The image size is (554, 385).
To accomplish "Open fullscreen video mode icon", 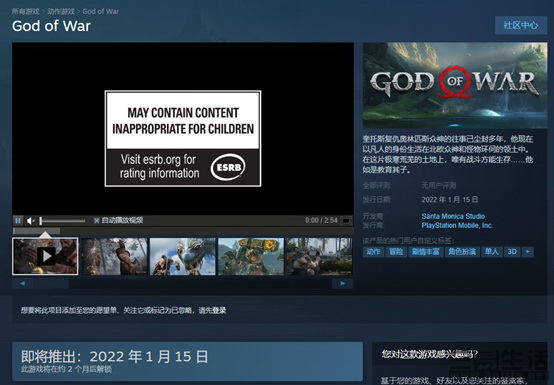I will click(346, 221).
